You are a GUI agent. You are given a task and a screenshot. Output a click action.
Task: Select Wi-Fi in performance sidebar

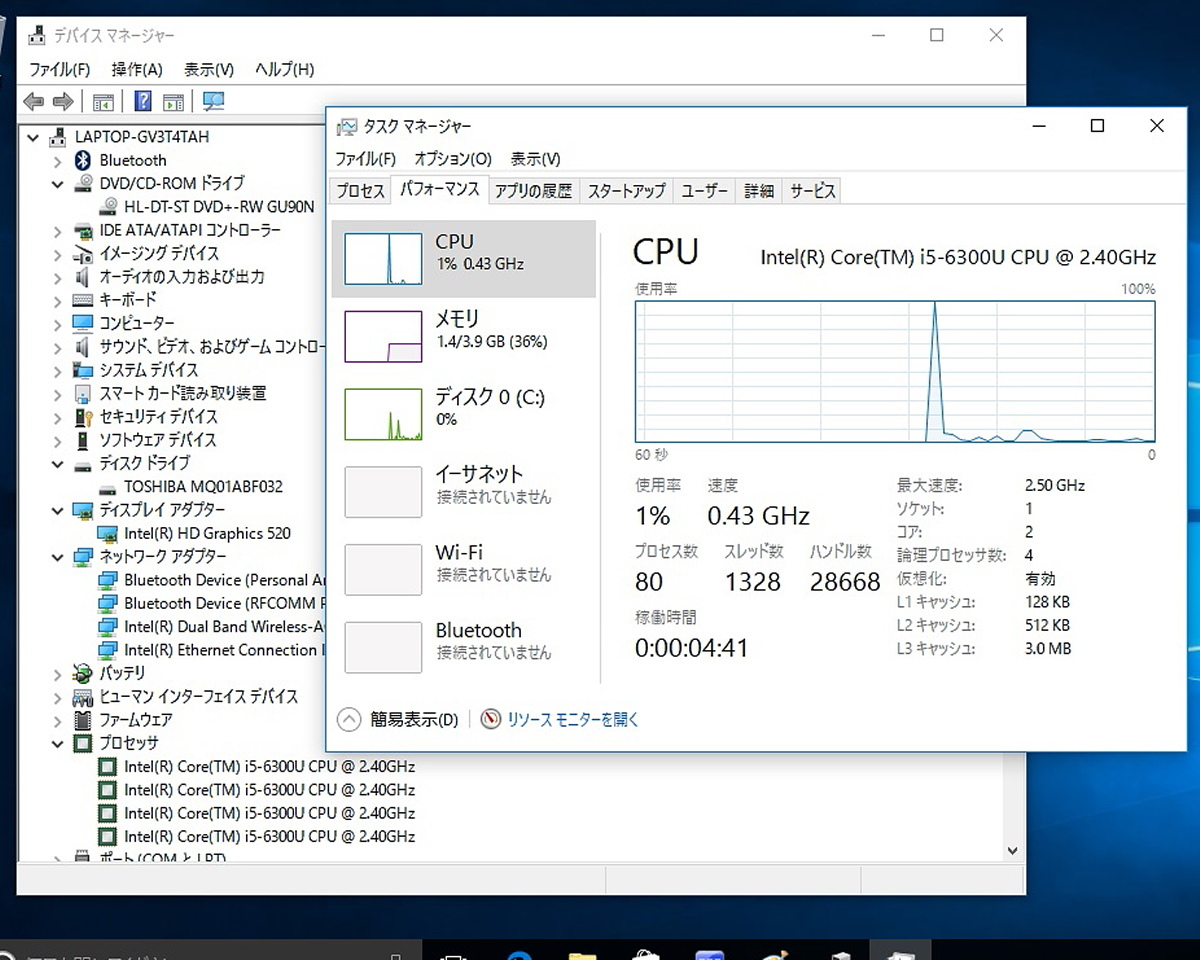pyautogui.click(x=463, y=570)
